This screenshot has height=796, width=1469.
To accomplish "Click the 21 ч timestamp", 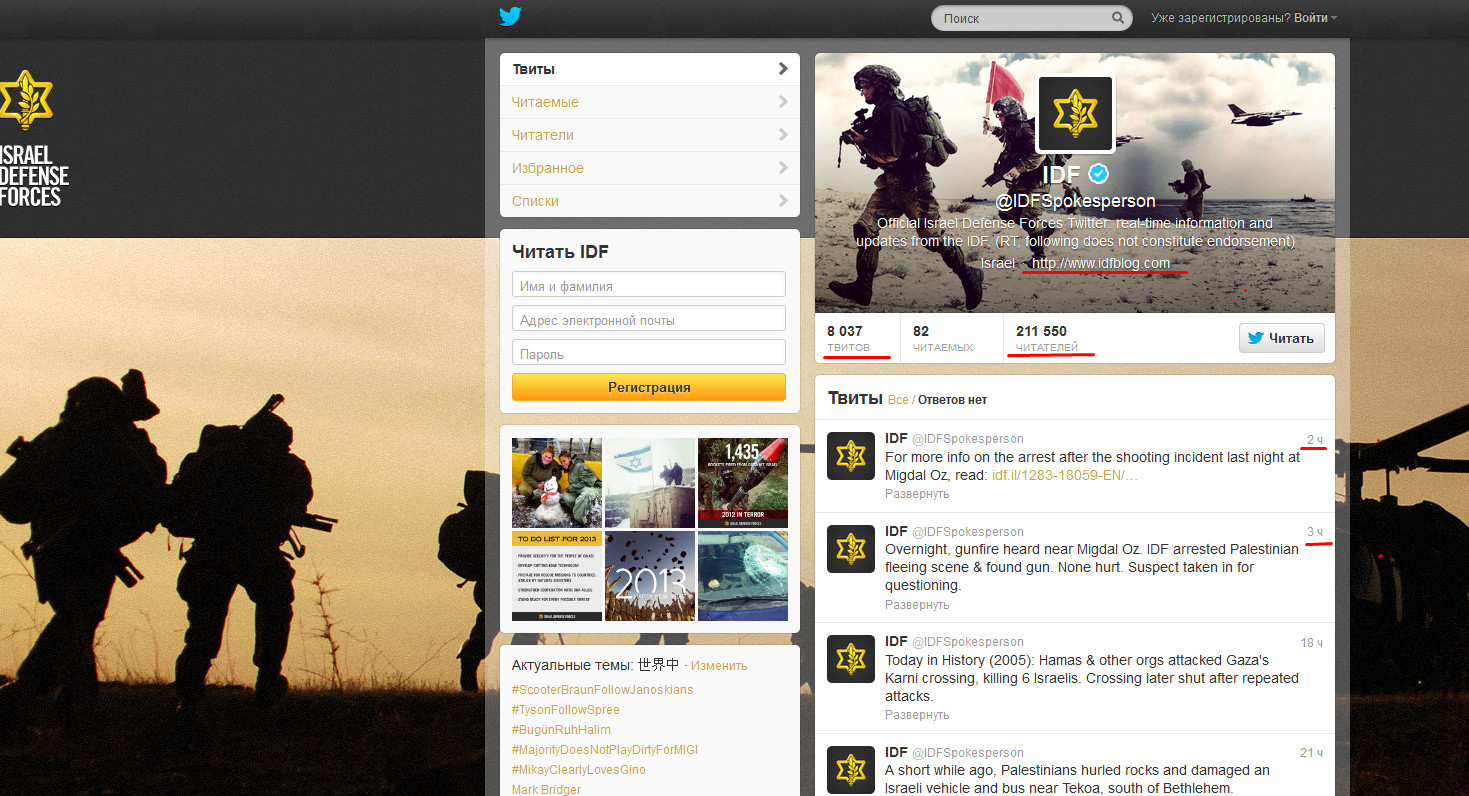I will point(1312,753).
